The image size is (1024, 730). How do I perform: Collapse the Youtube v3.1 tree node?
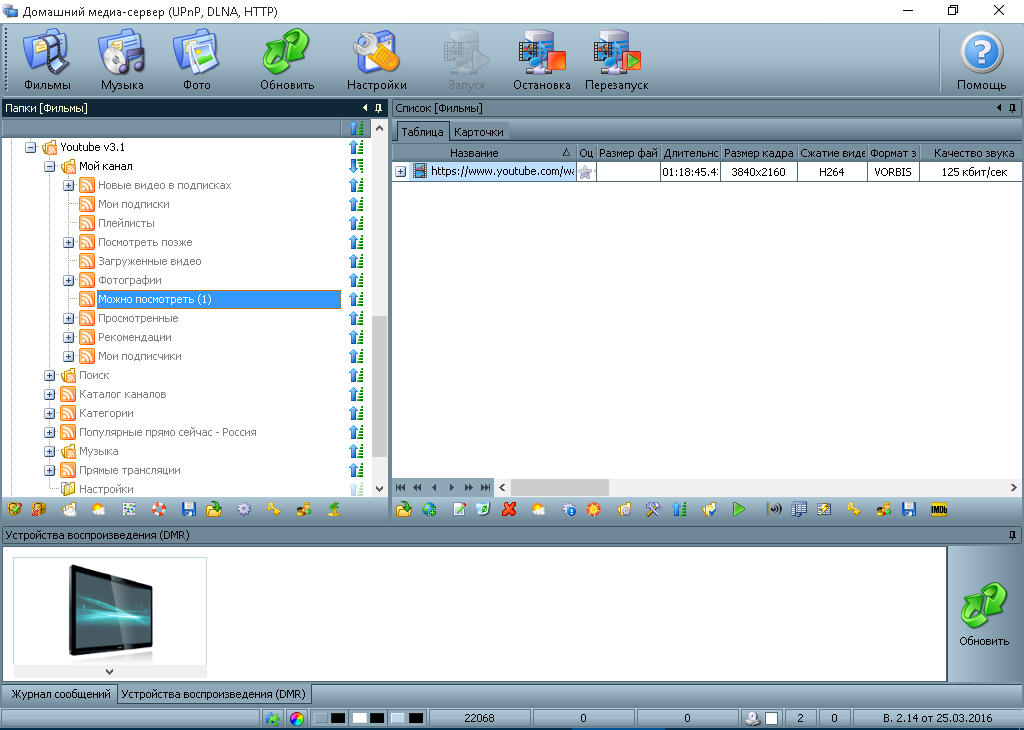(31, 147)
